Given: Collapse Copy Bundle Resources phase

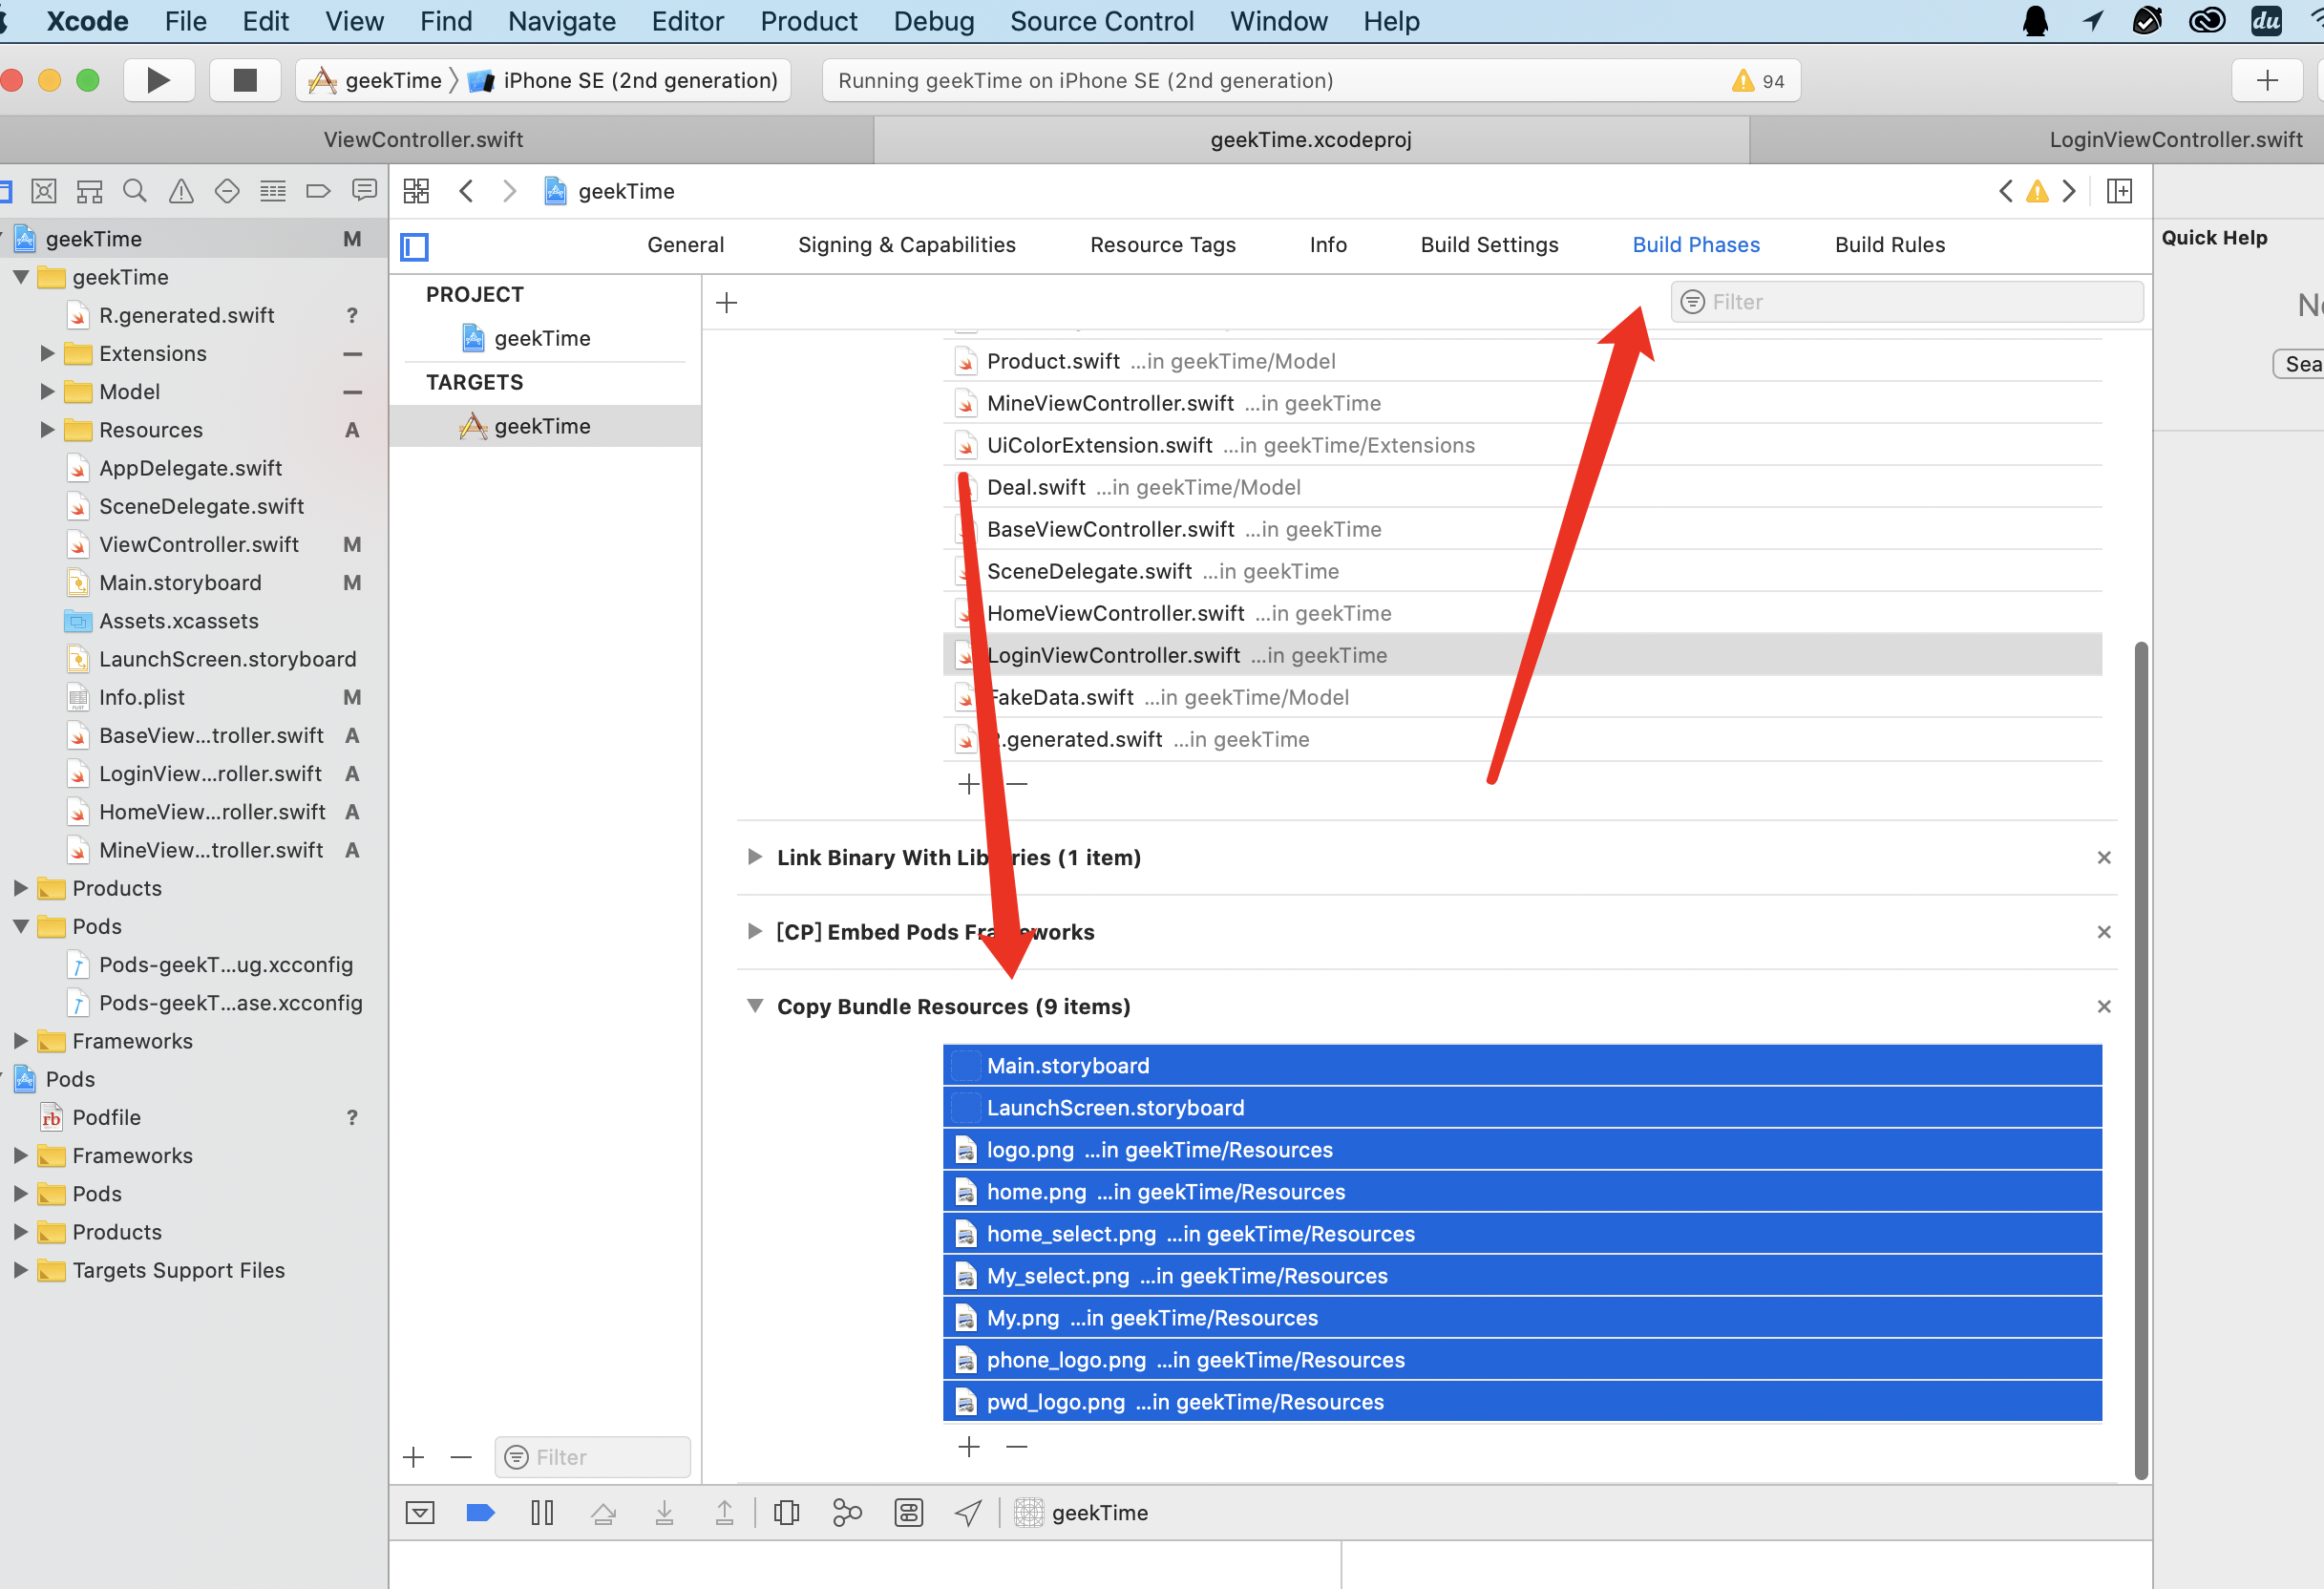Looking at the screenshot, I should pyautogui.click(x=755, y=1006).
